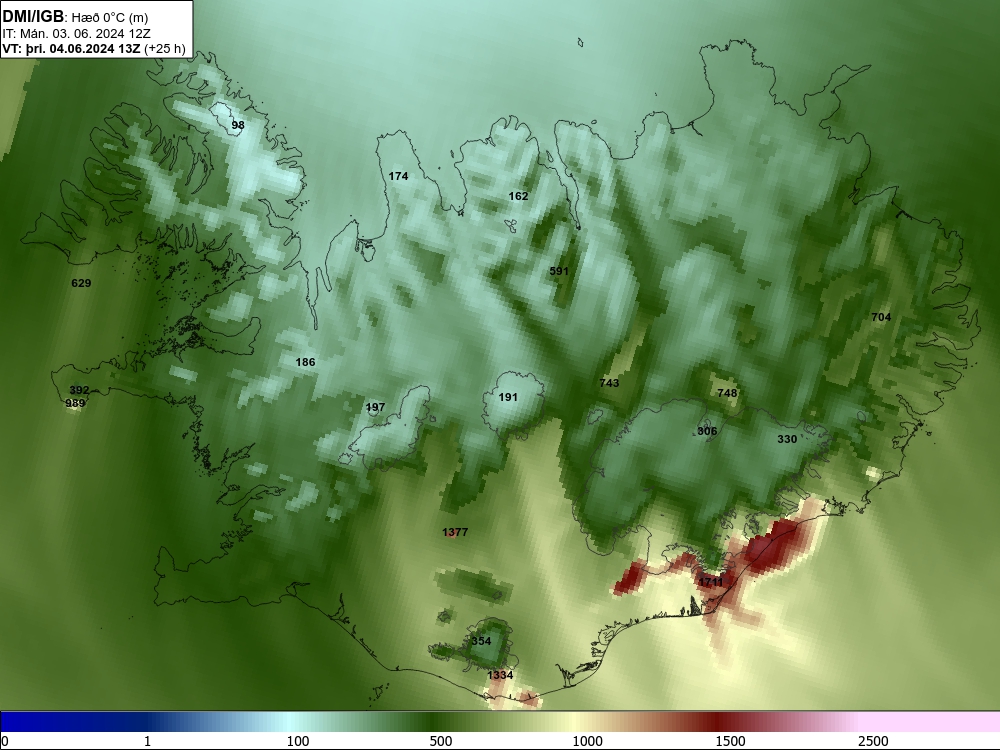Click the 1000 mark on the color bar

[587, 741]
